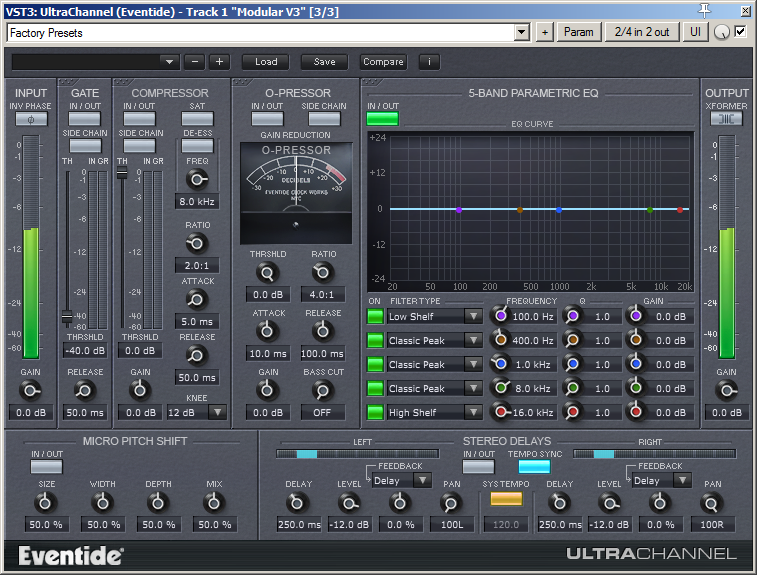Click the Load preset button
Image resolution: width=757 pixels, height=575 pixels.
(x=266, y=62)
